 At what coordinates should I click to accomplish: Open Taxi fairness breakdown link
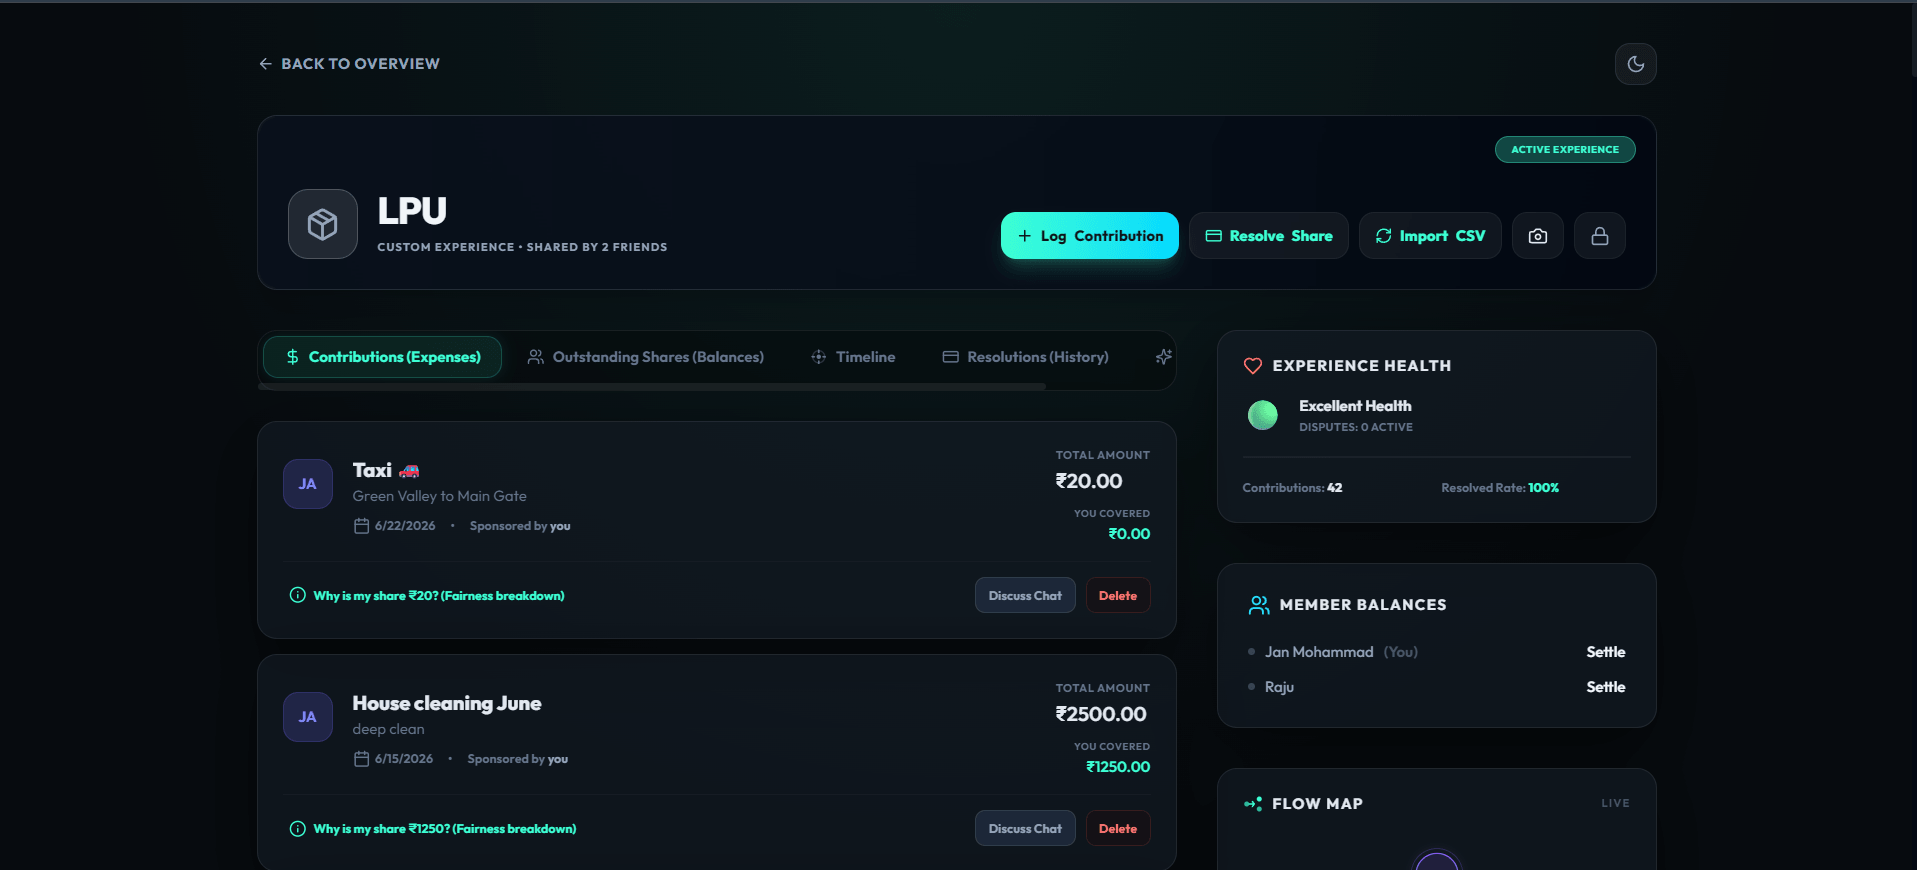(x=427, y=596)
